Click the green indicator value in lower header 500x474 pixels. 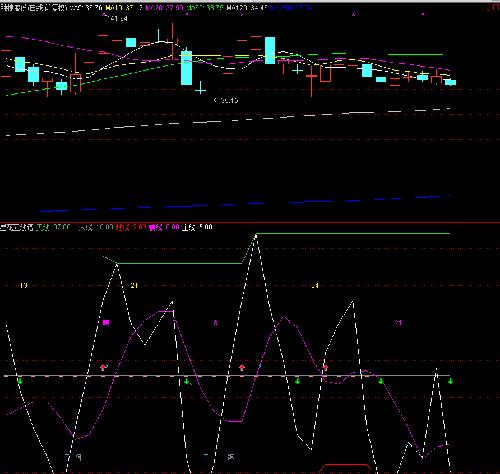coord(53,228)
